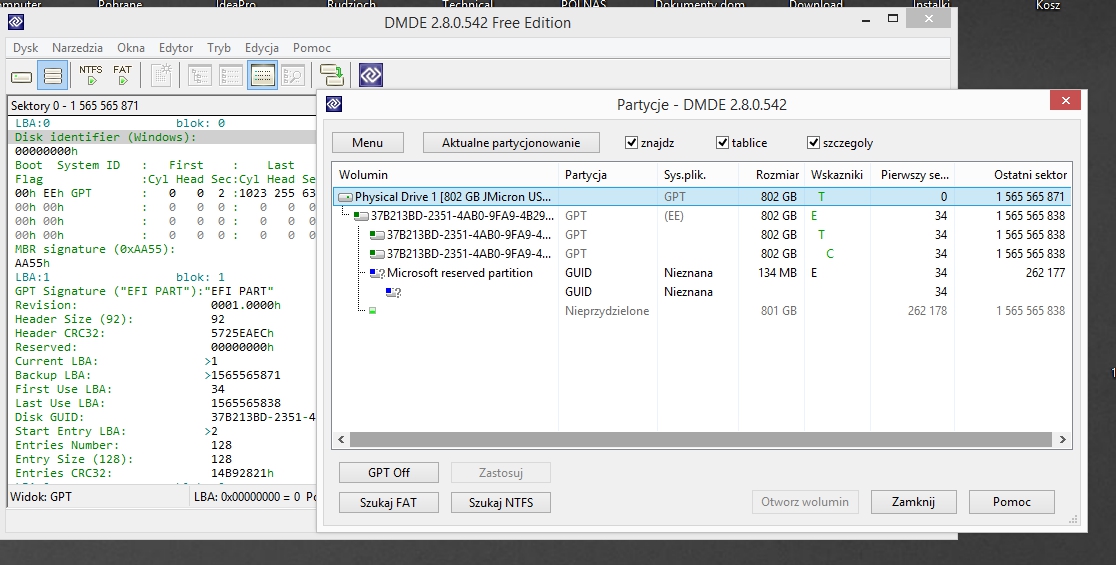Click the Partycje dialog title icon
This screenshot has width=1116, height=565.
click(x=334, y=104)
